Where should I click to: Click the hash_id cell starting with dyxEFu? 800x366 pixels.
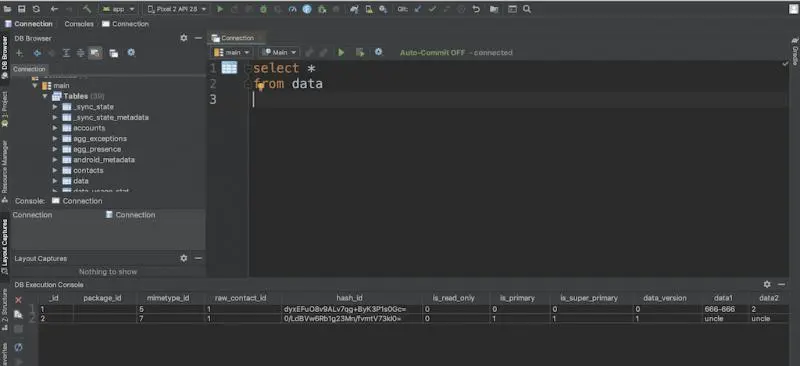tap(352, 309)
